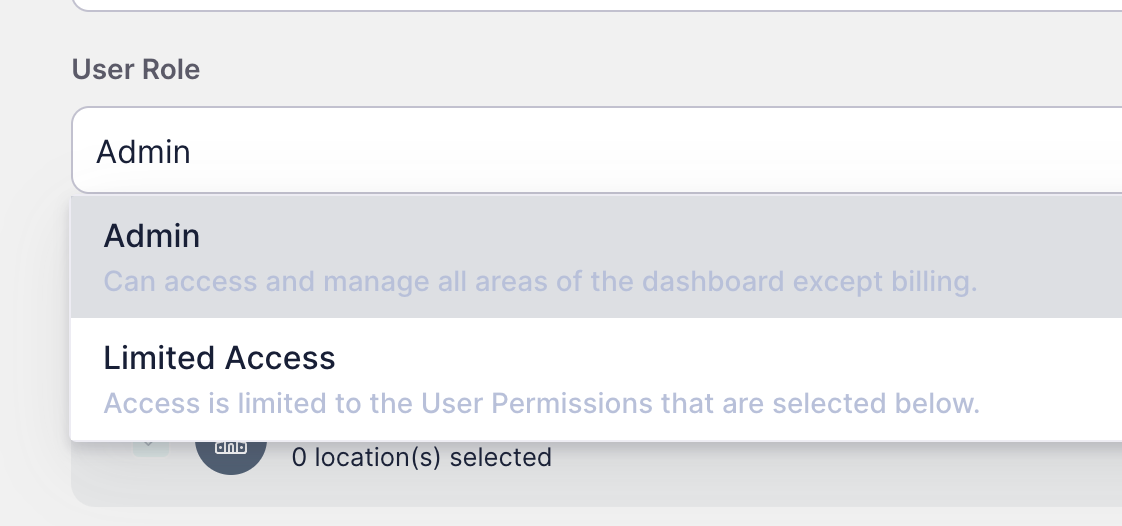This screenshot has width=1122, height=526.
Task: Click empty space in the highlighted Admin row
Action: tap(644, 236)
